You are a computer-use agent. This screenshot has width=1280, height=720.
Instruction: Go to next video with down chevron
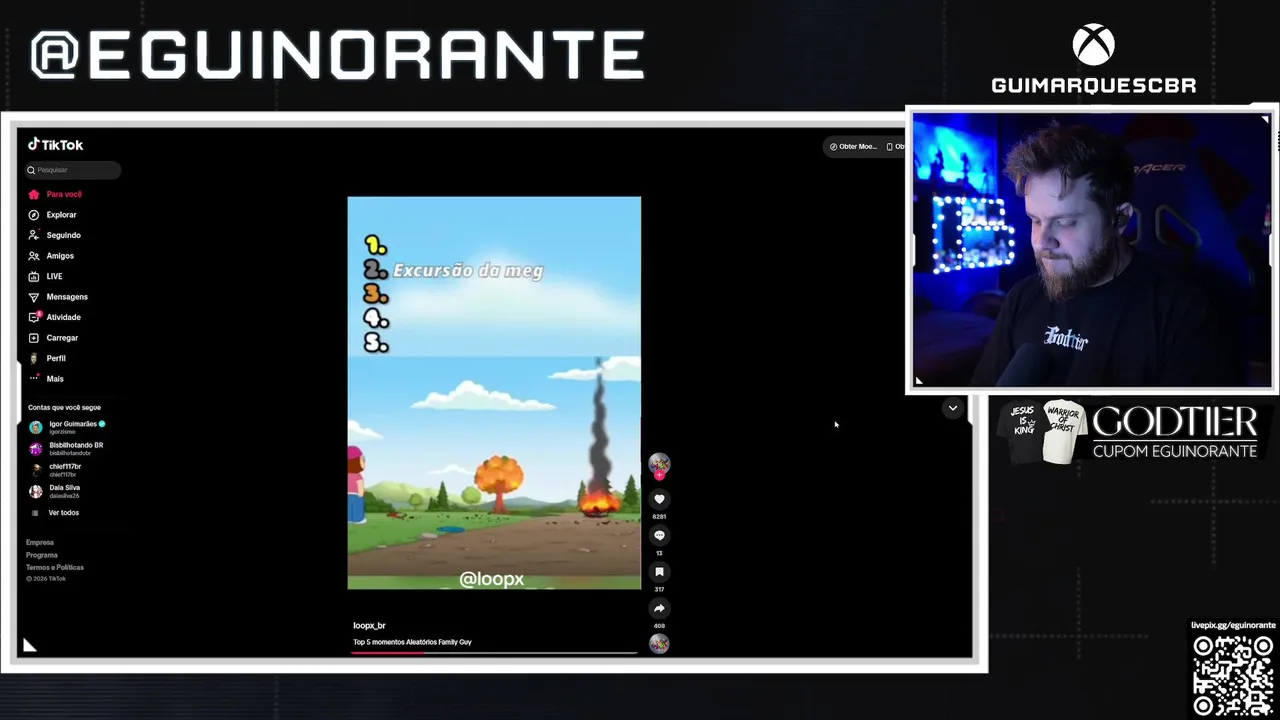click(953, 408)
